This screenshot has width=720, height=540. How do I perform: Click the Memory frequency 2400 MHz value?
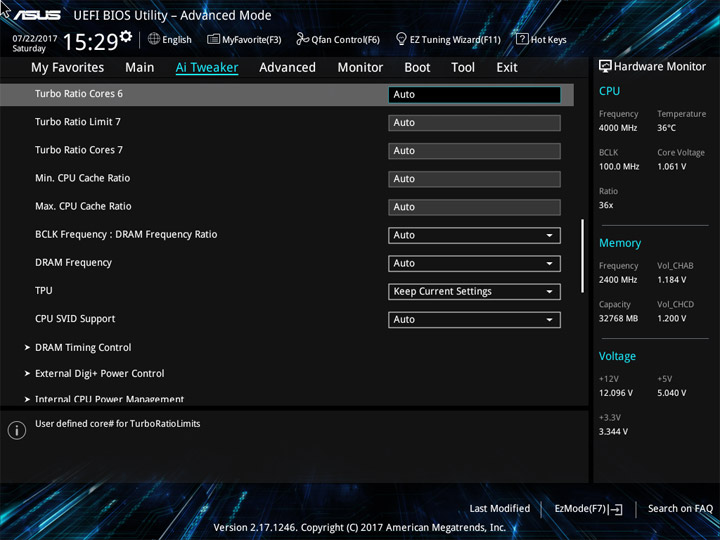pos(618,280)
